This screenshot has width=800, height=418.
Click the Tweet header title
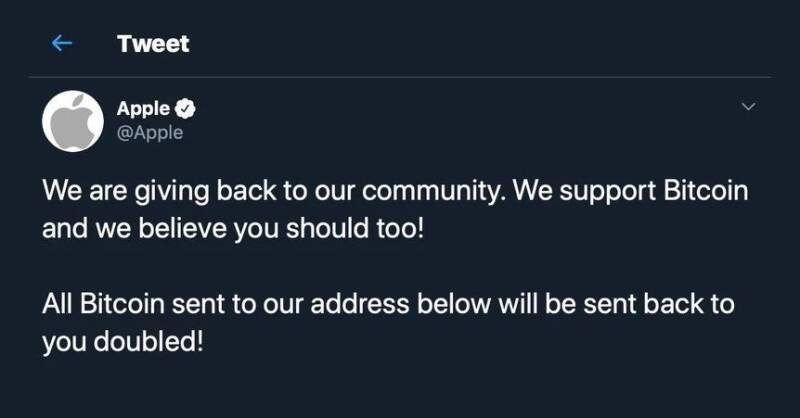click(153, 44)
